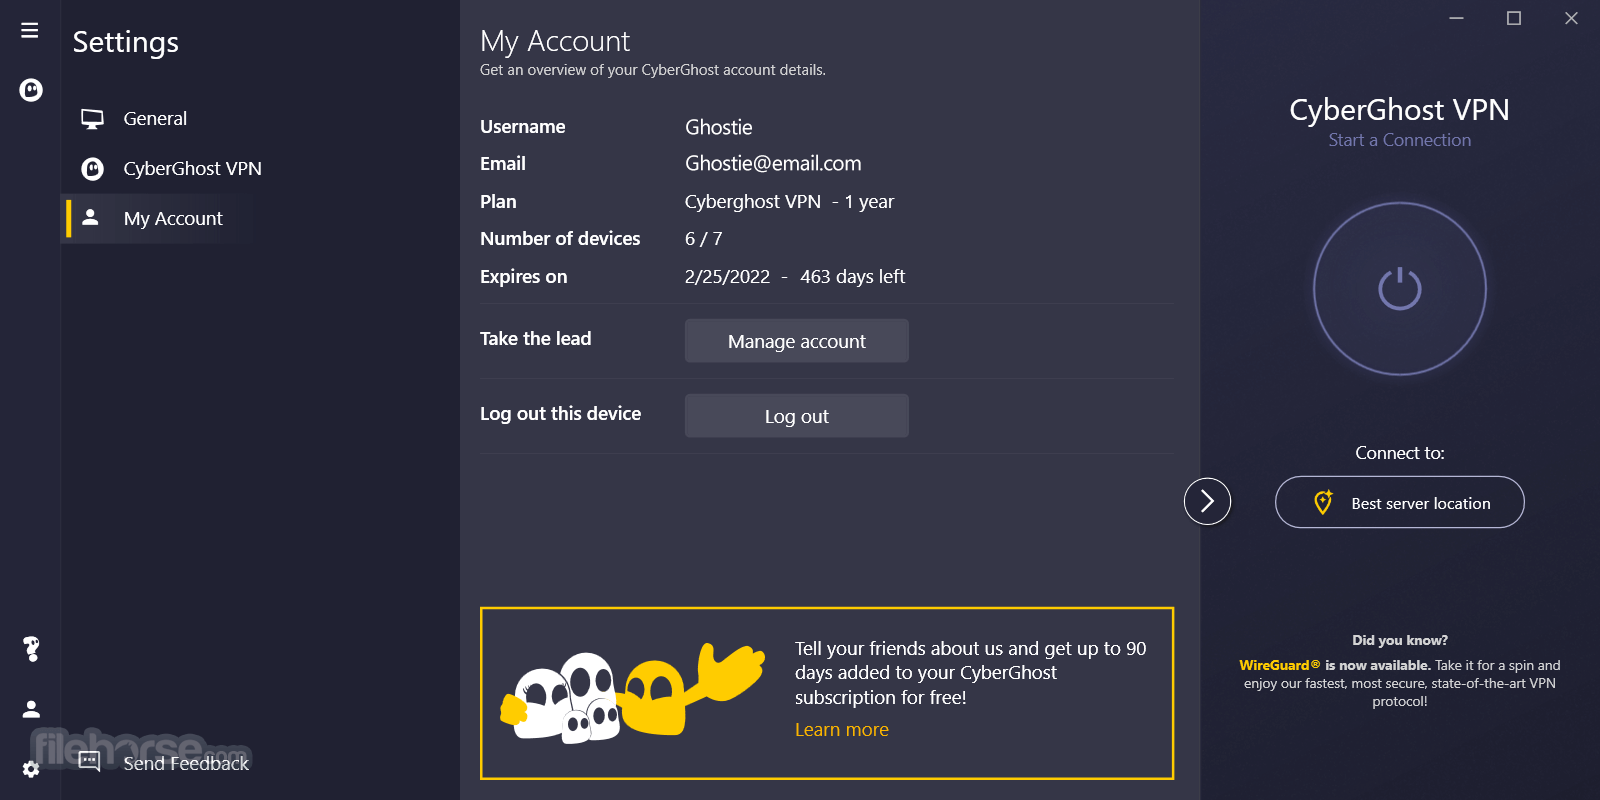Screen dimensions: 1600x800
Task: Close the CyberGhost window
Action: pos(1571,18)
